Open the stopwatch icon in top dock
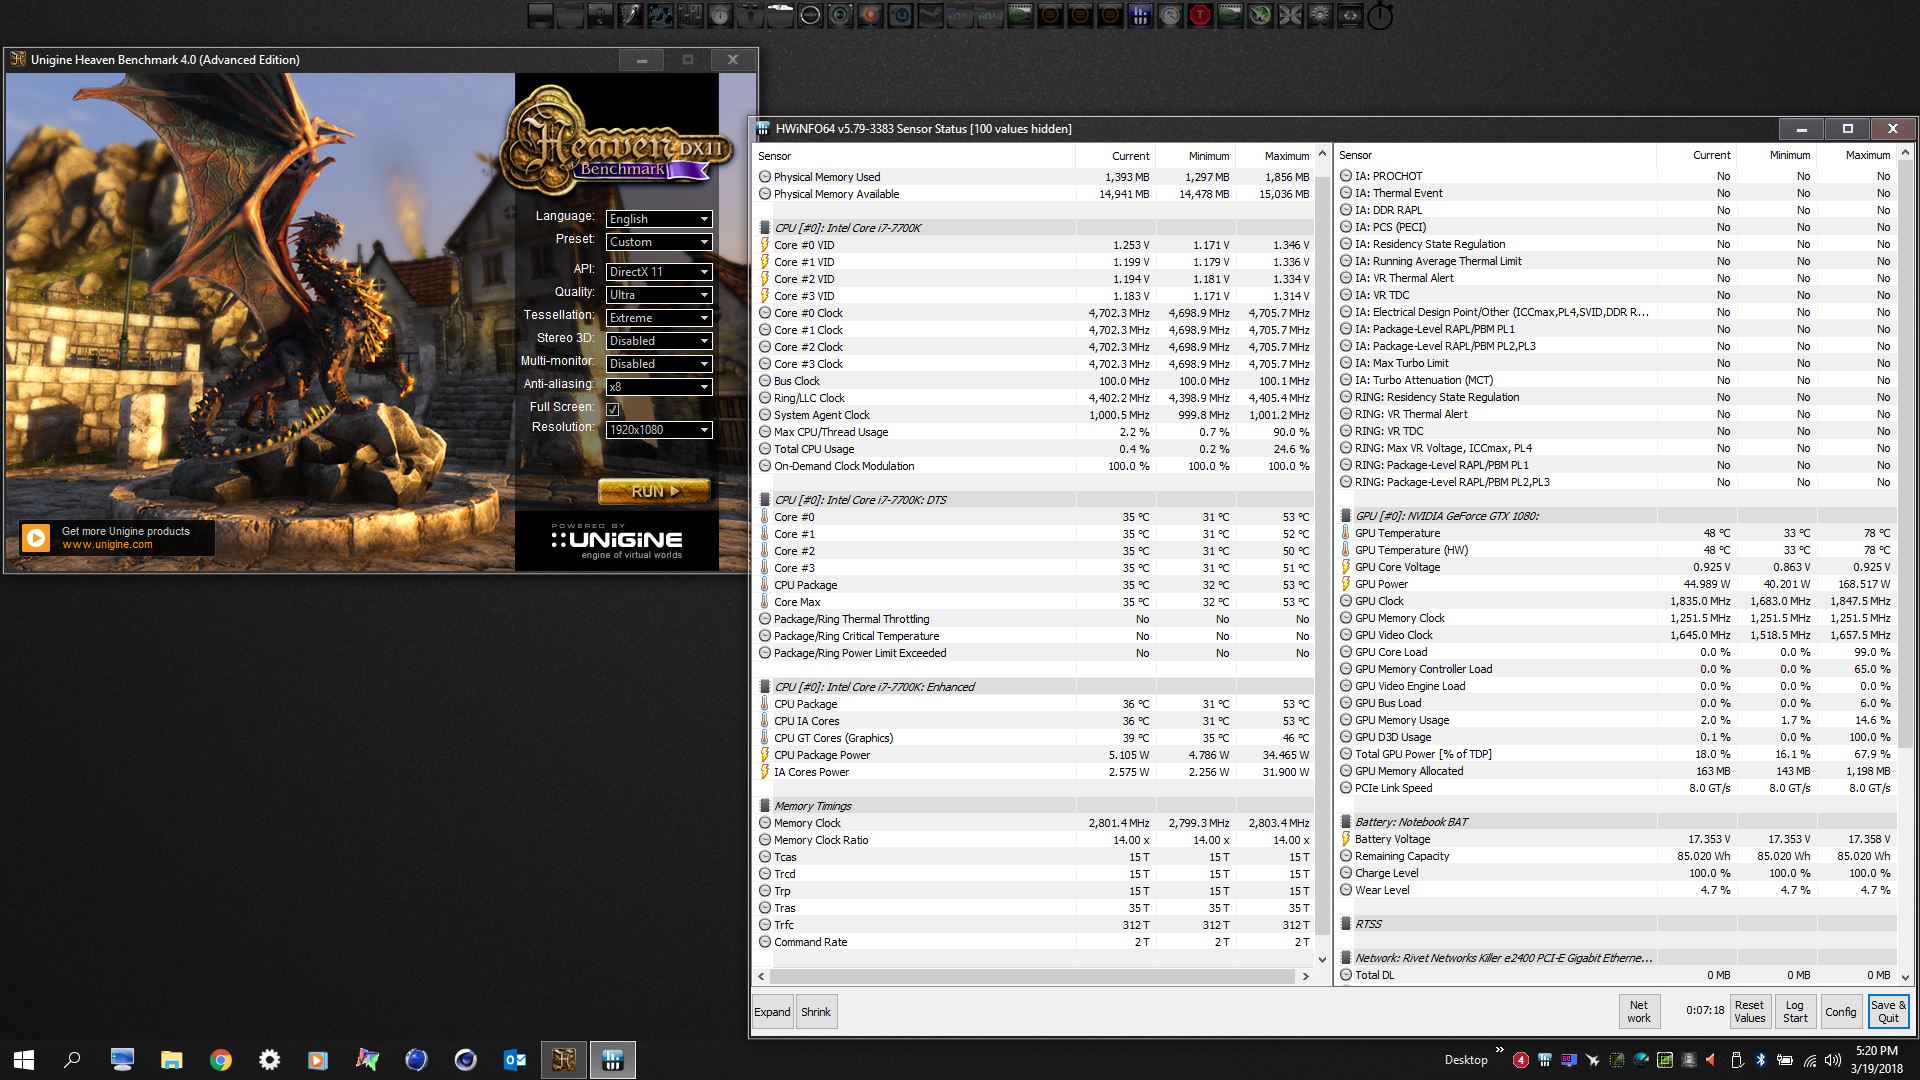The image size is (1920, 1080). (x=1380, y=15)
